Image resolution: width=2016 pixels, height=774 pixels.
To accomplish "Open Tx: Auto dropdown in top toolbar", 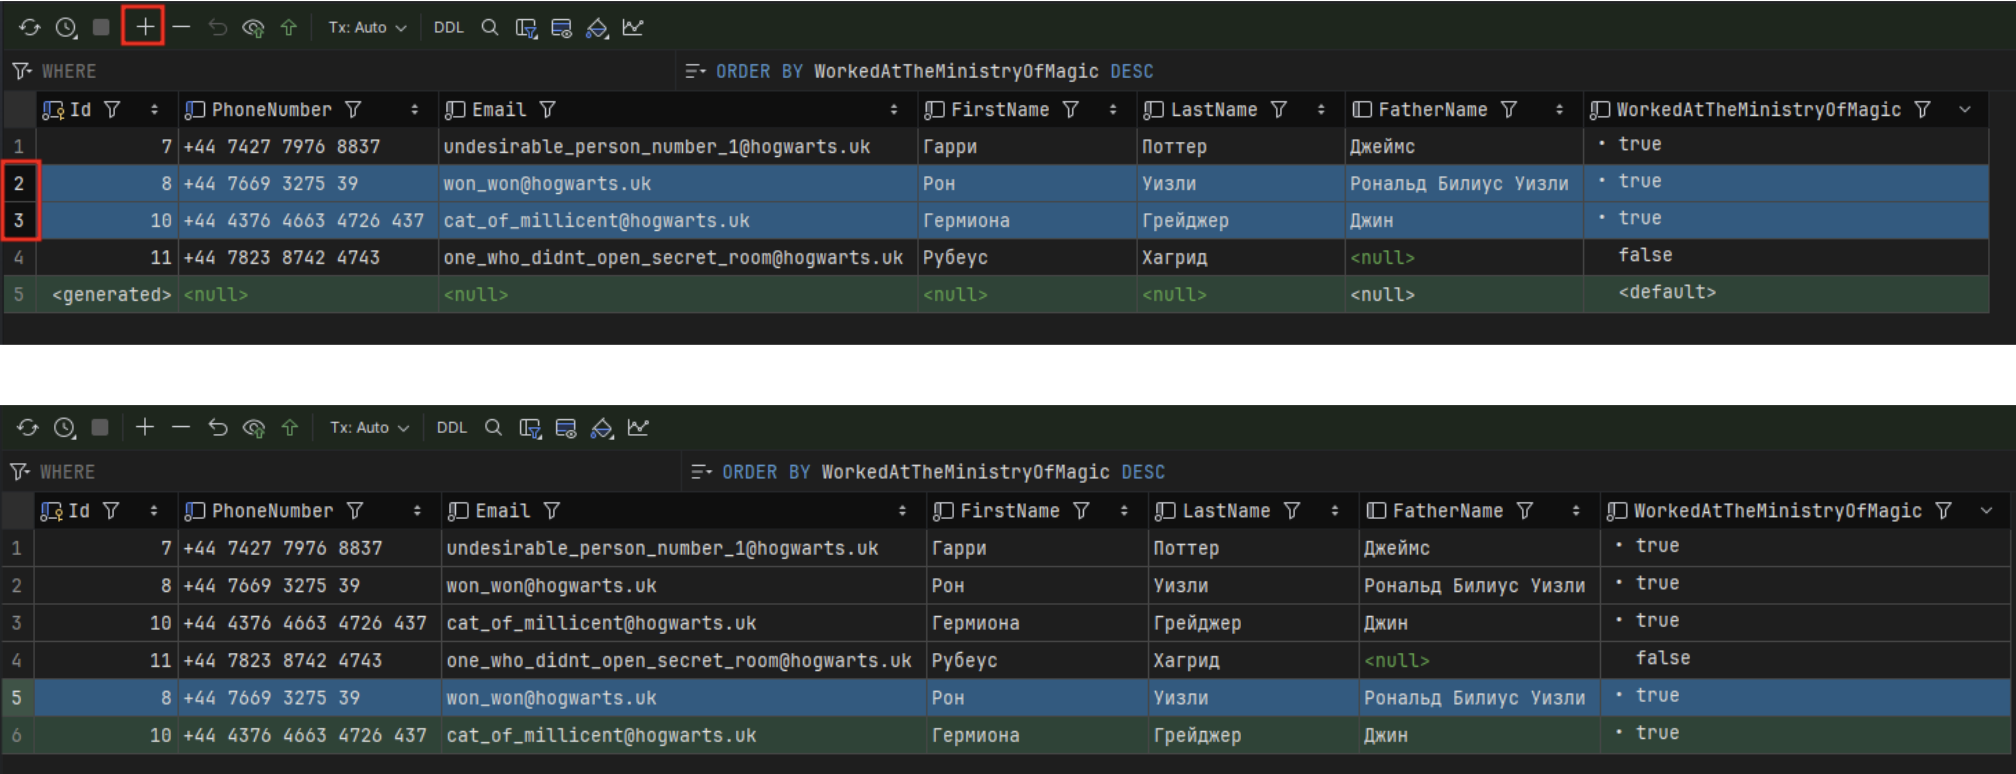I will click(367, 28).
